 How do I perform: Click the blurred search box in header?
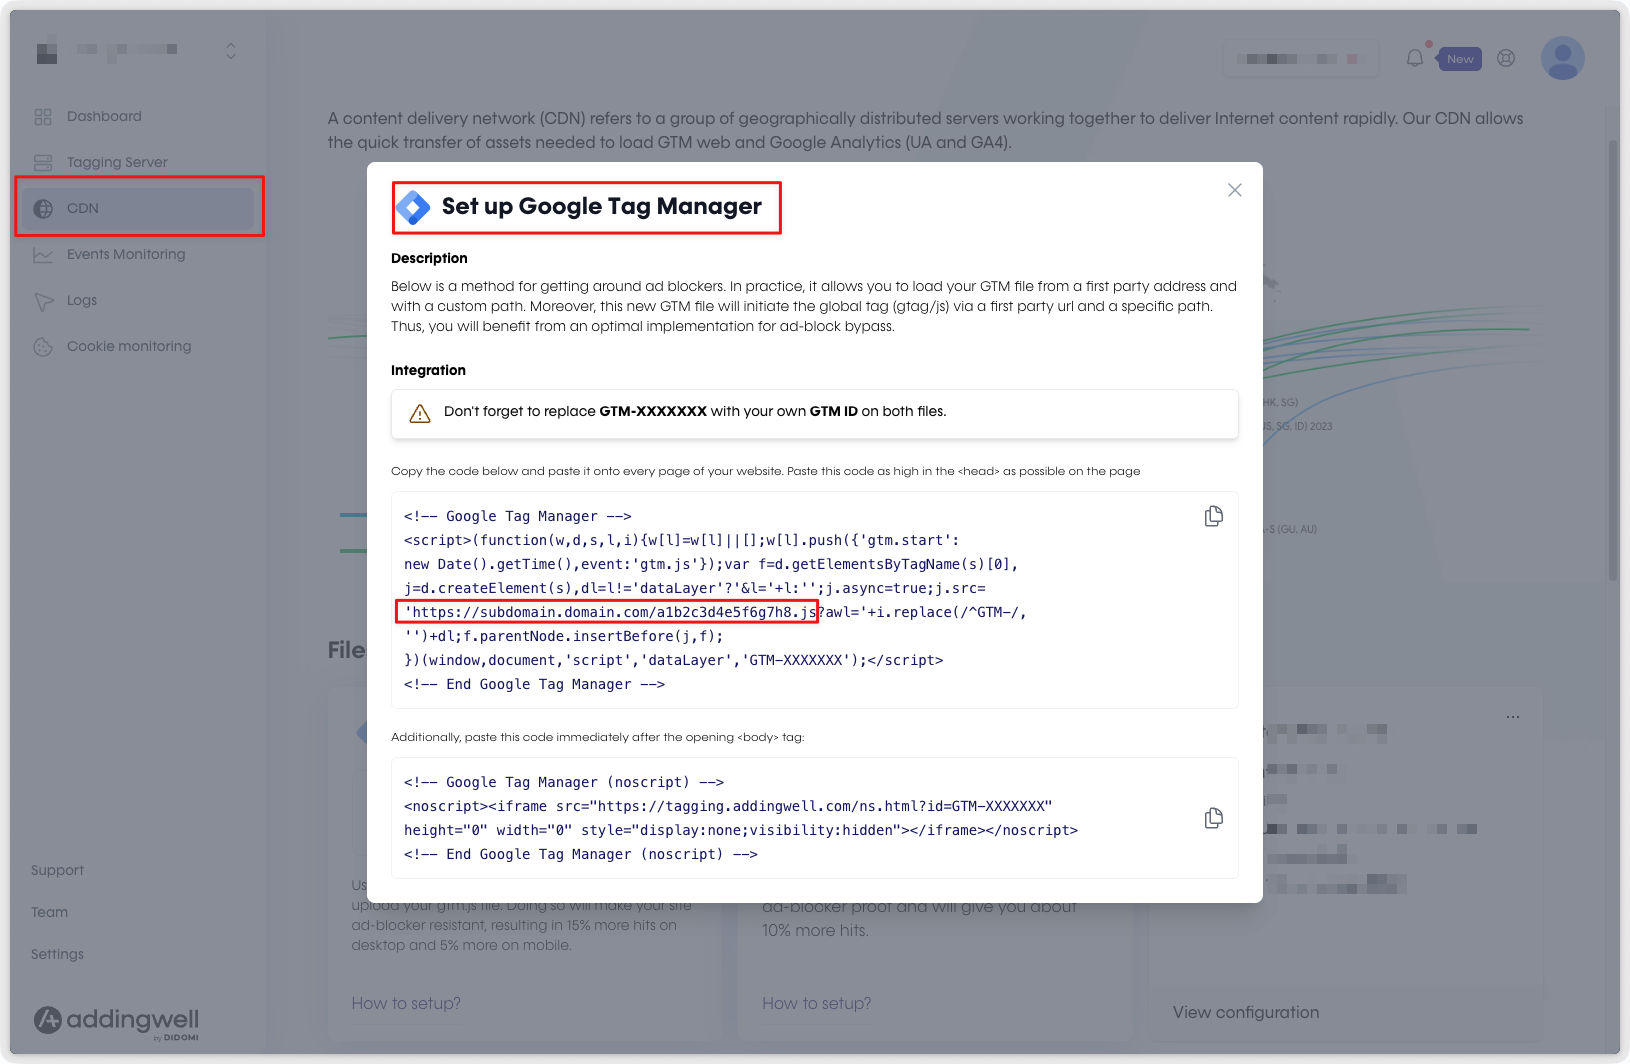pyautogui.click(x=1301, y=59)
